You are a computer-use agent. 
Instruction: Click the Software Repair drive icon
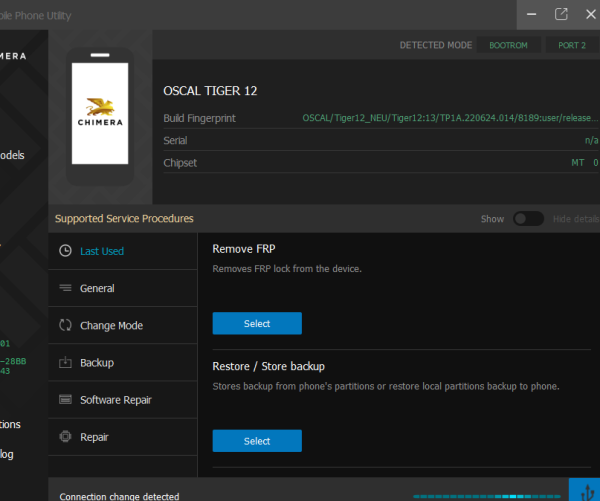pyautogui.click(x=65, y=399)
